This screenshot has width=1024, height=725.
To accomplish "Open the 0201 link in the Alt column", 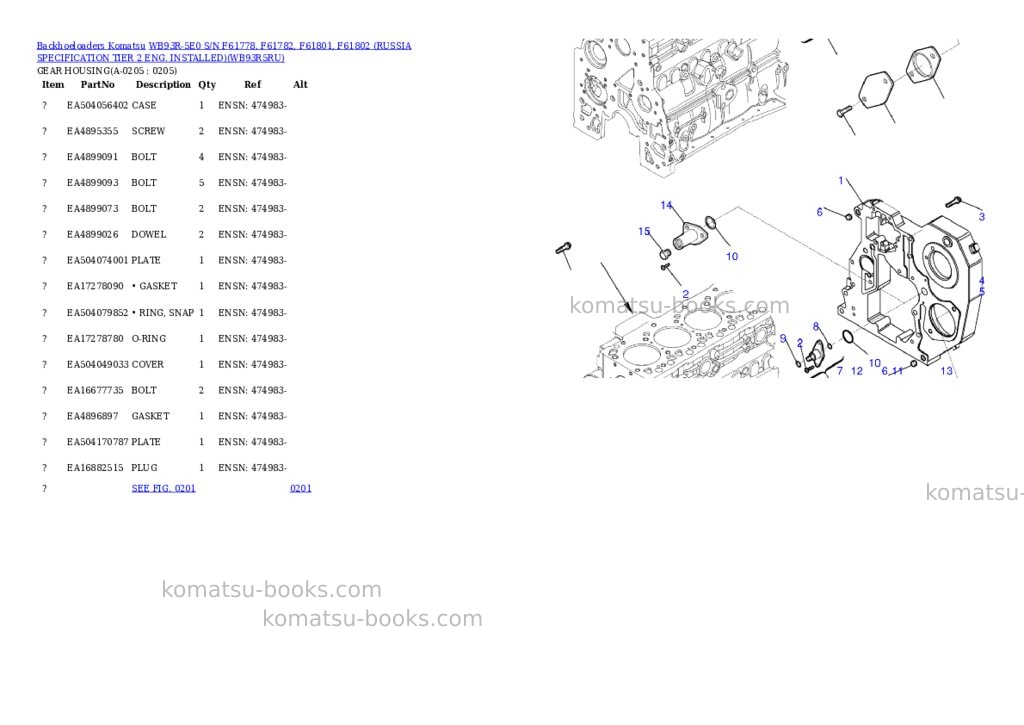I will click(300, 488).
